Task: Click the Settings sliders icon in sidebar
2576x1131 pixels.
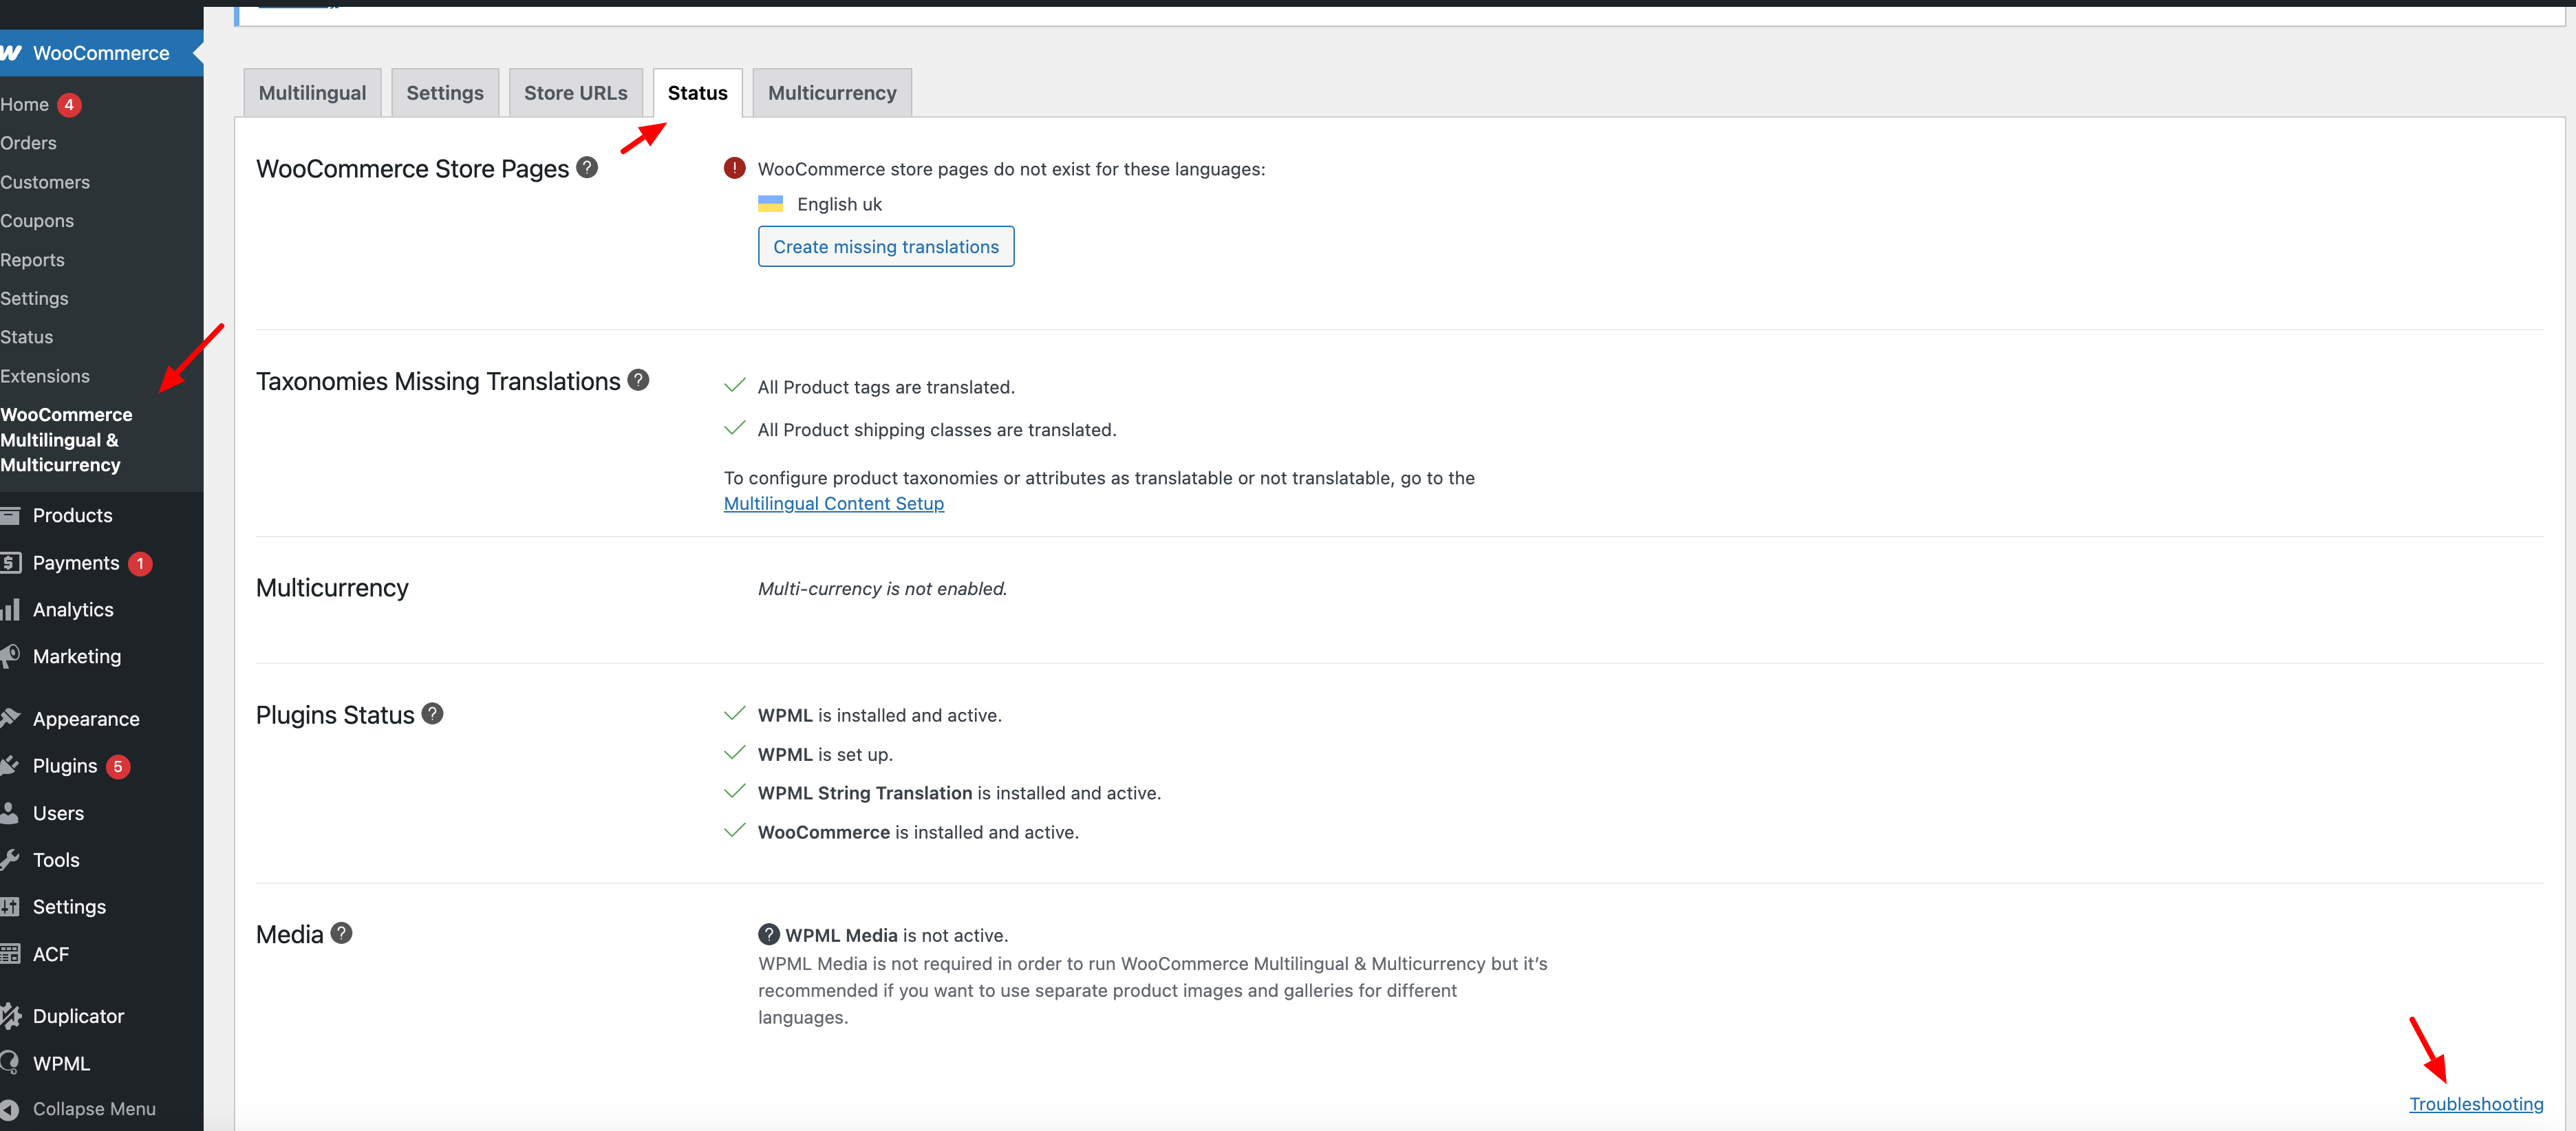Action: pyautogui.click(x=10, y=907)
